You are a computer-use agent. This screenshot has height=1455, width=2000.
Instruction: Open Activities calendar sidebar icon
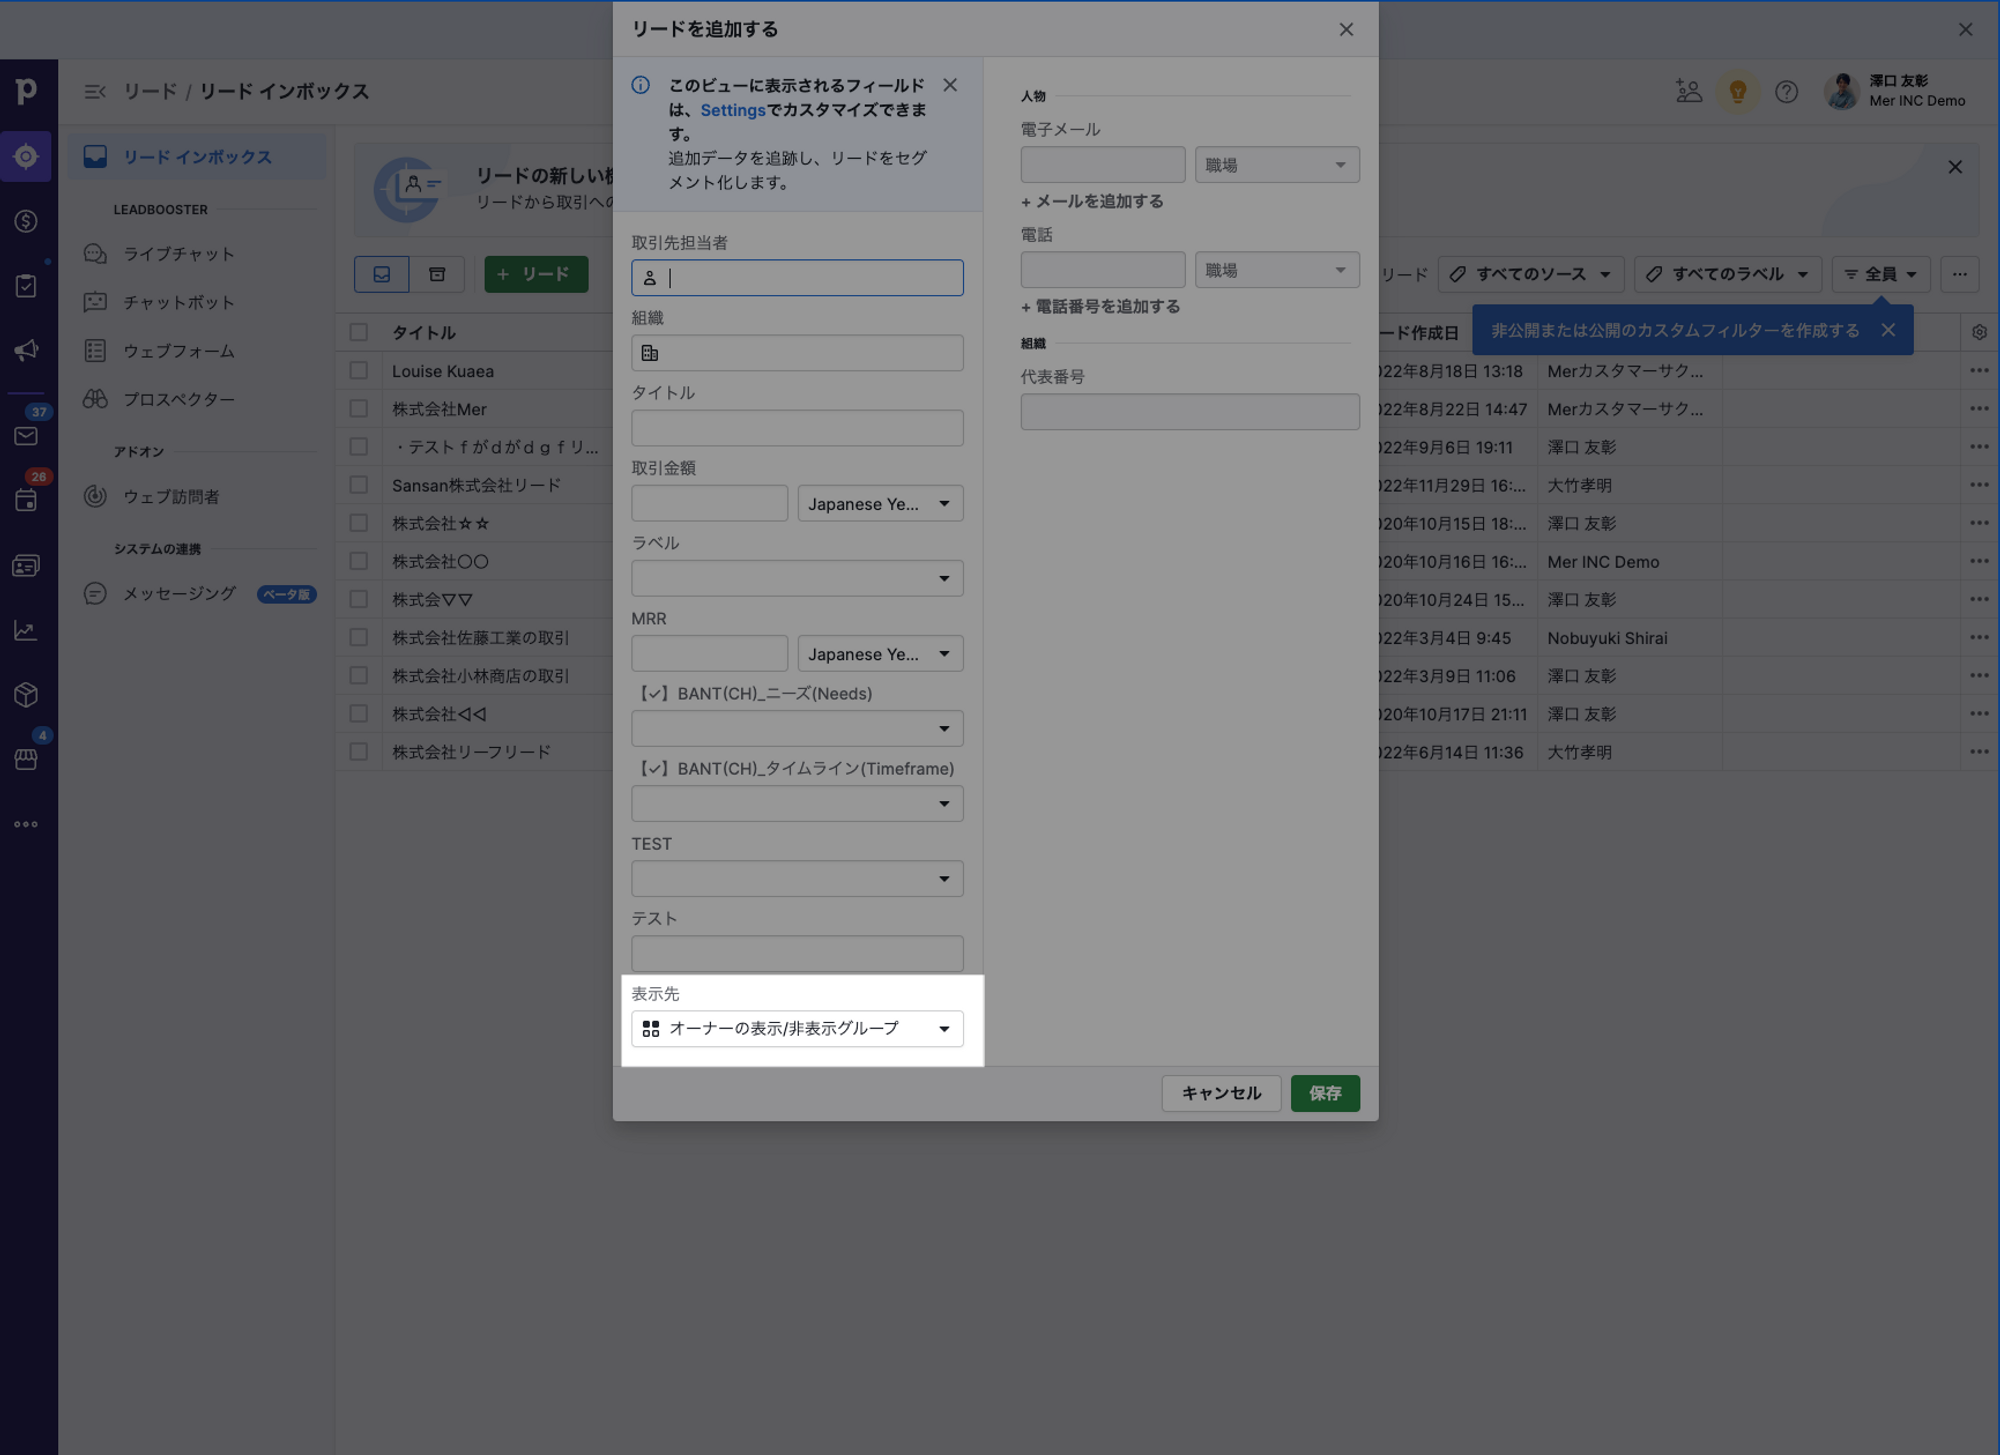(26, 500)
